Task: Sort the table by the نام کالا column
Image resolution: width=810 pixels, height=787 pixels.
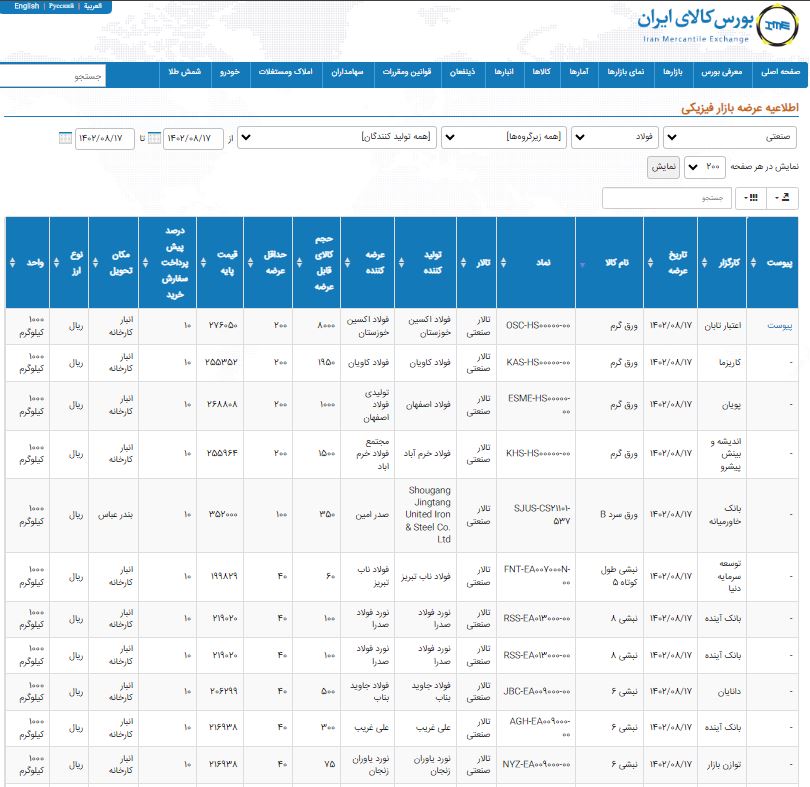Action: click(610, 263)
